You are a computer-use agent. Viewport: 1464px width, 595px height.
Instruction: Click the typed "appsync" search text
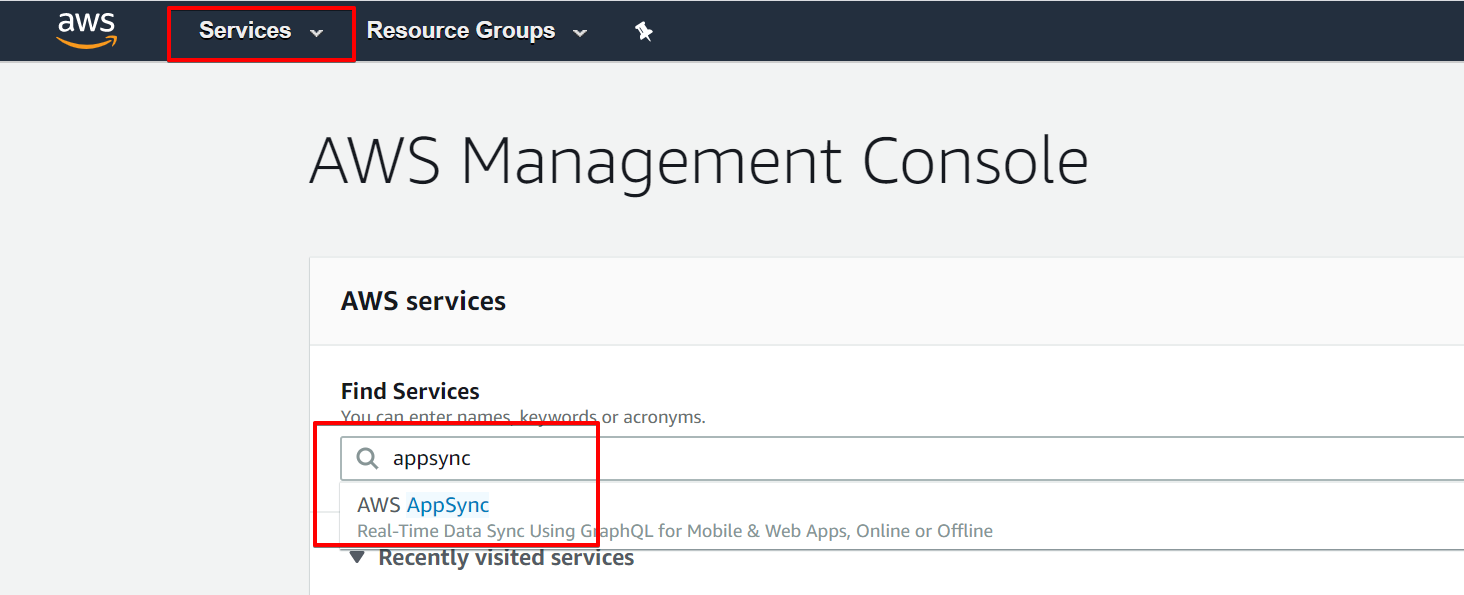click(431, 459)
